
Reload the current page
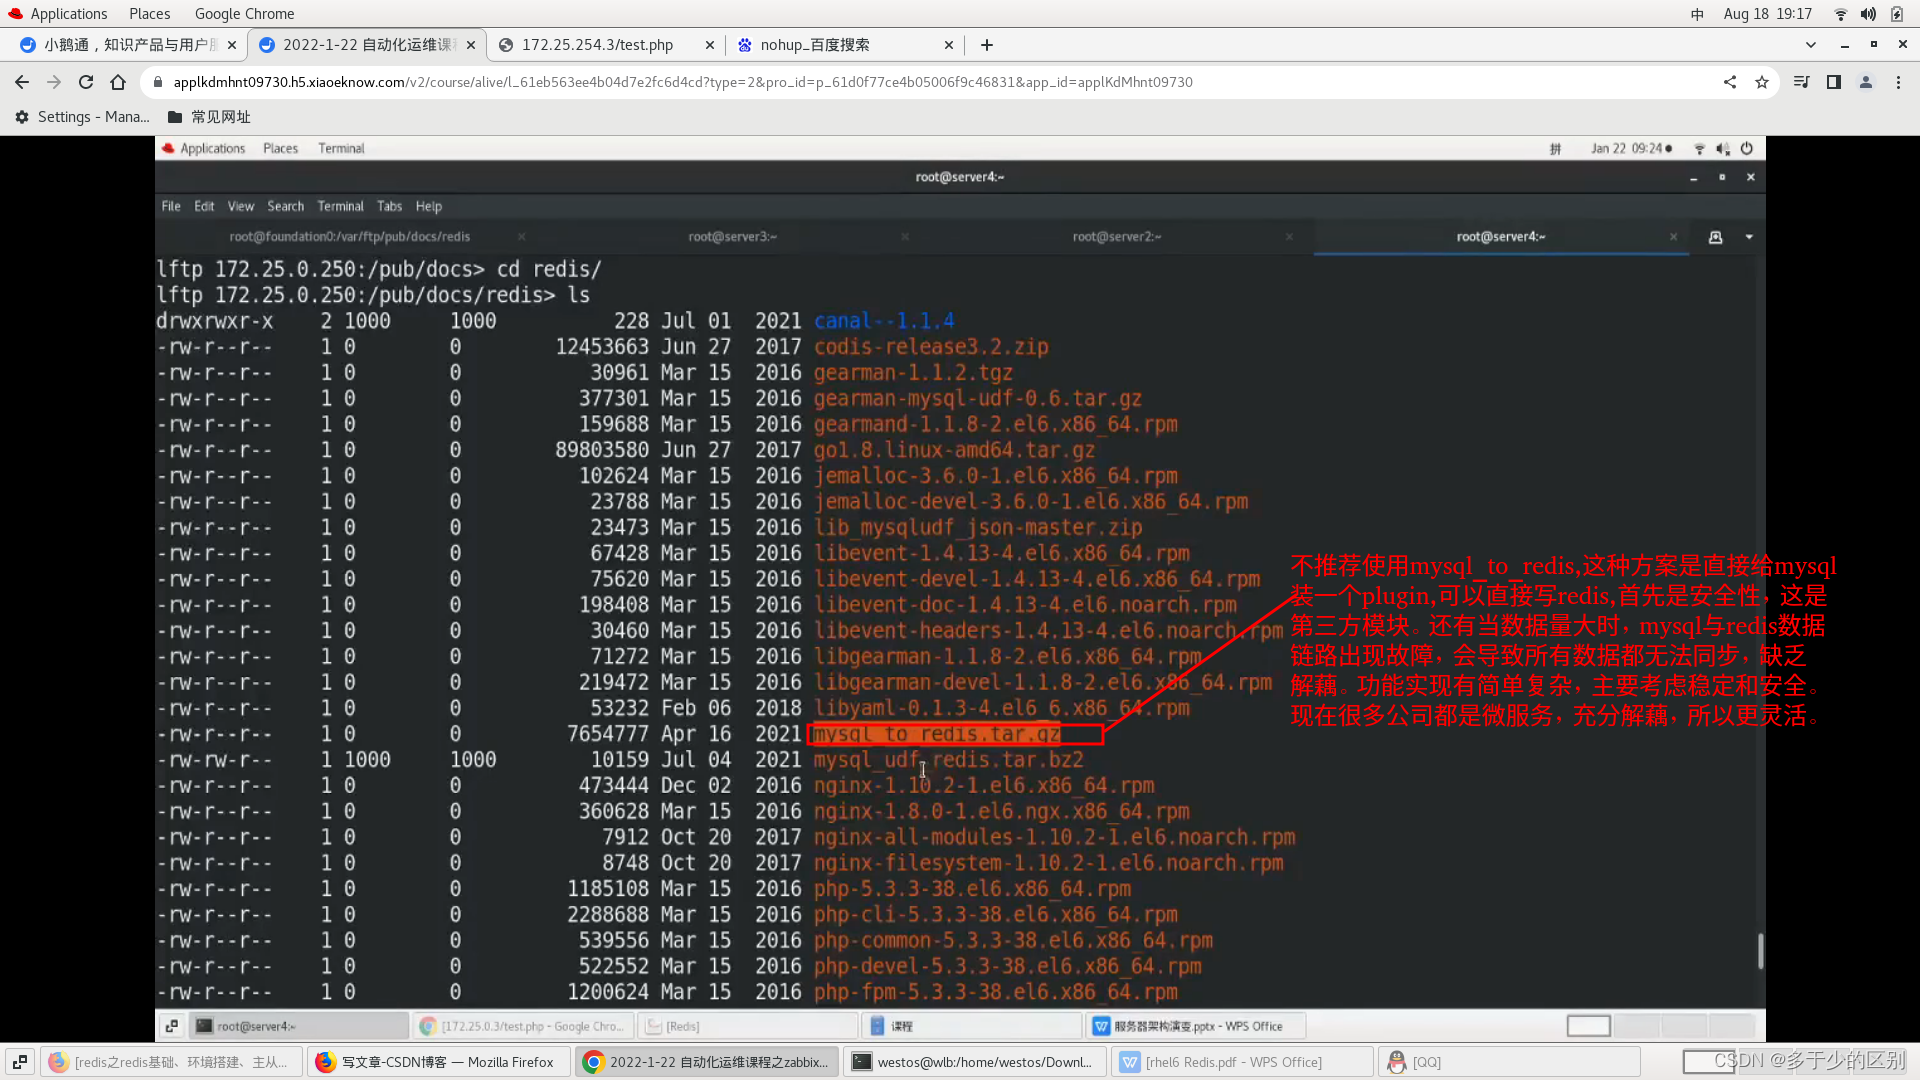click(x=86, y=82)
